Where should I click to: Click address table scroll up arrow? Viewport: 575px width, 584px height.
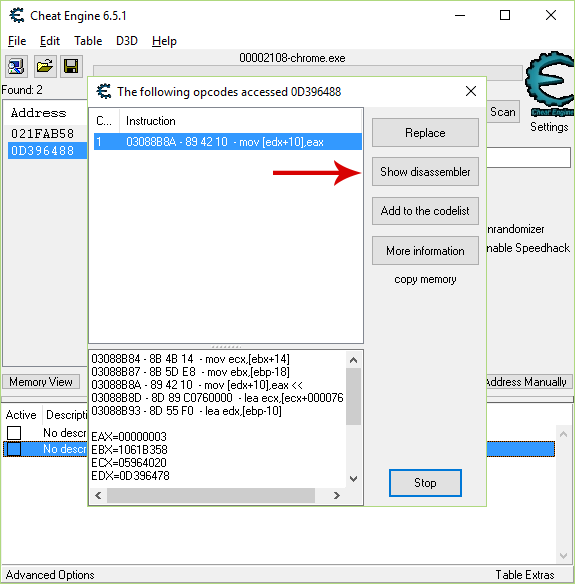[x=563, y=434]
